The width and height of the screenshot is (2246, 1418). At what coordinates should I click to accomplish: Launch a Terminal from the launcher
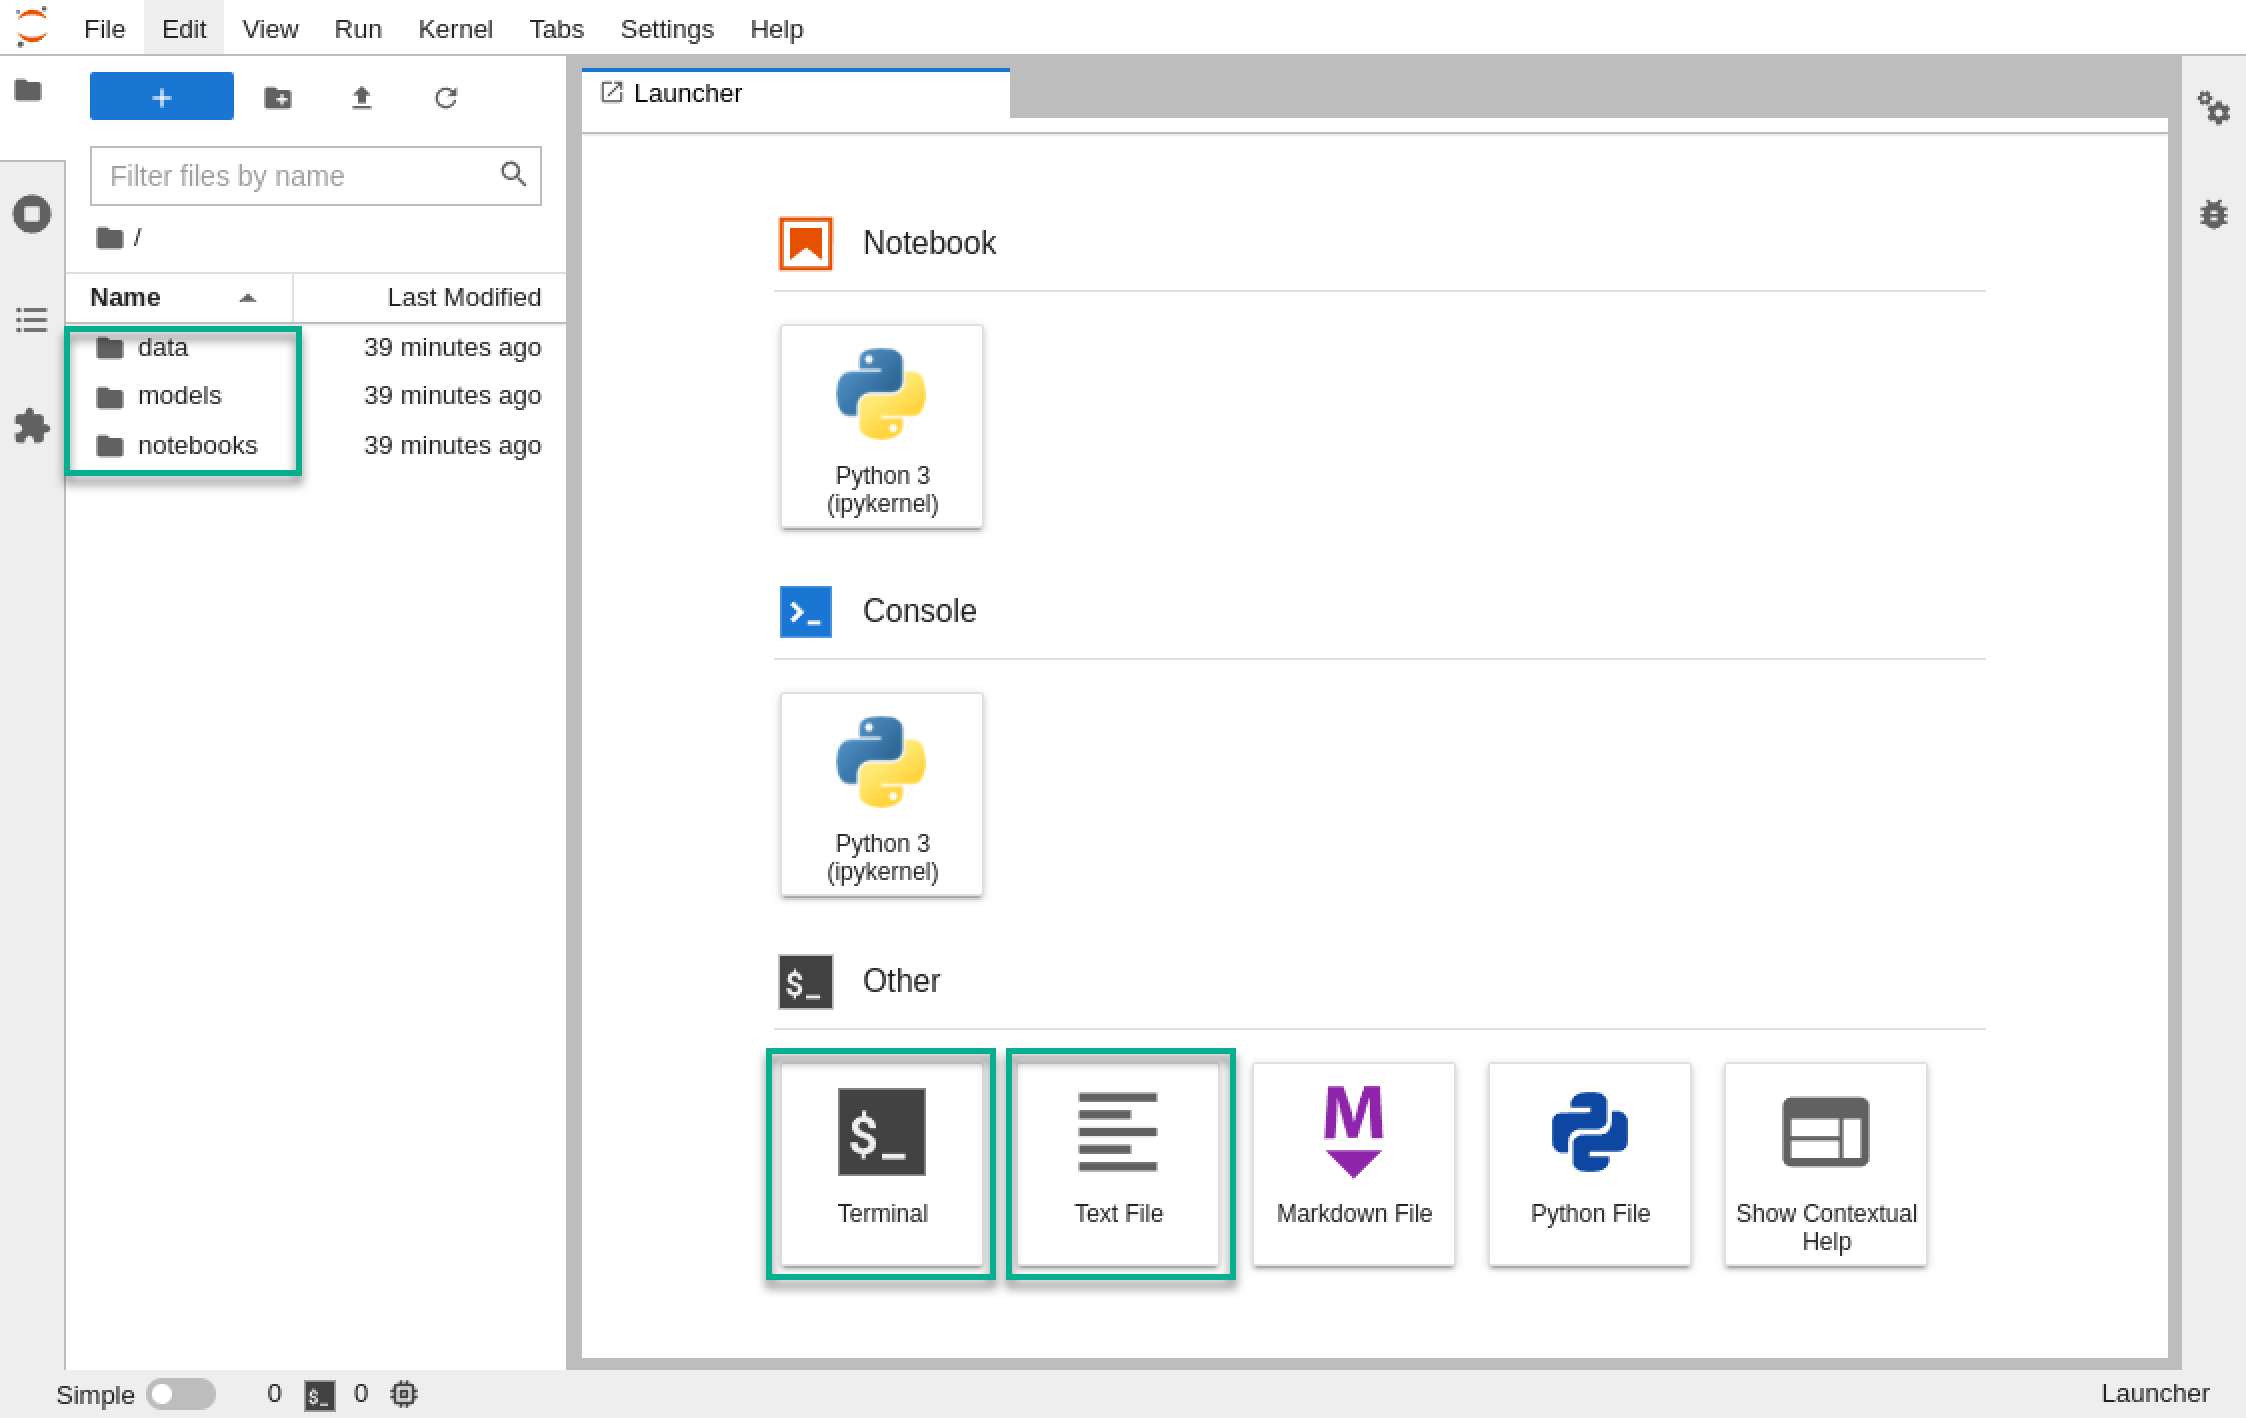click(x=881, y=1164)
